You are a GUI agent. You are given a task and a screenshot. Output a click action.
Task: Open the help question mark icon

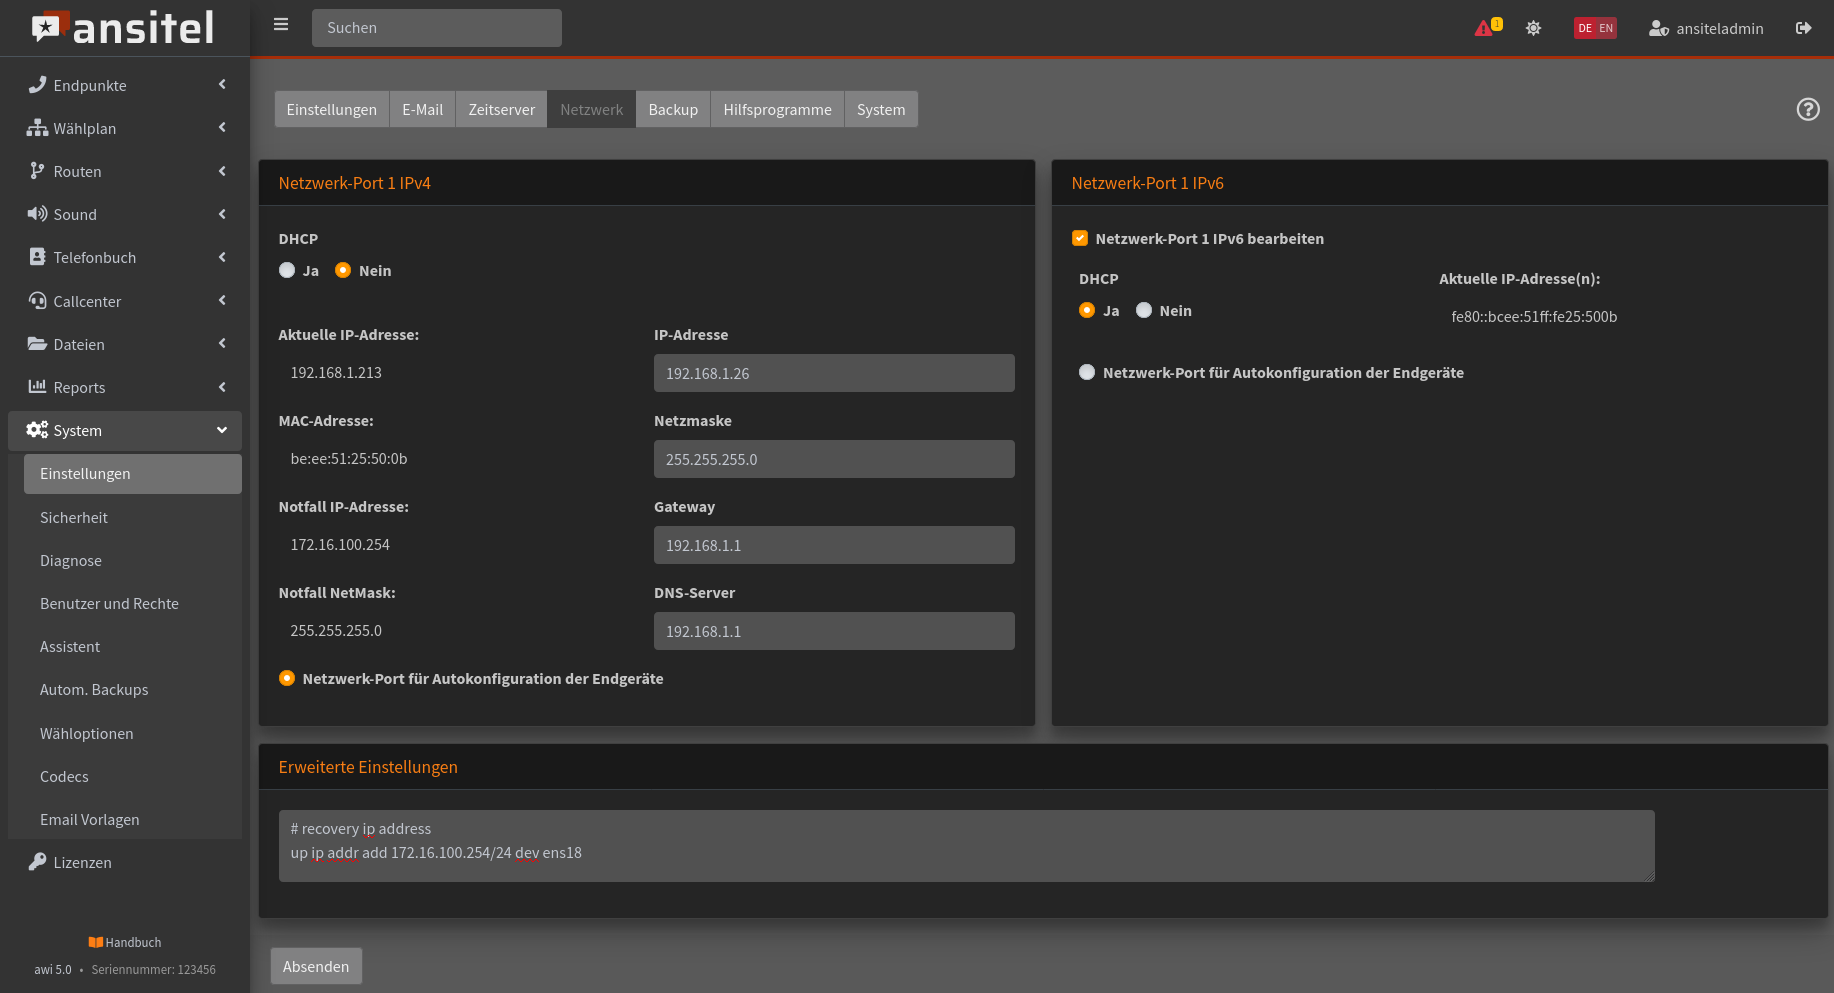click(x=1807, y=109)
